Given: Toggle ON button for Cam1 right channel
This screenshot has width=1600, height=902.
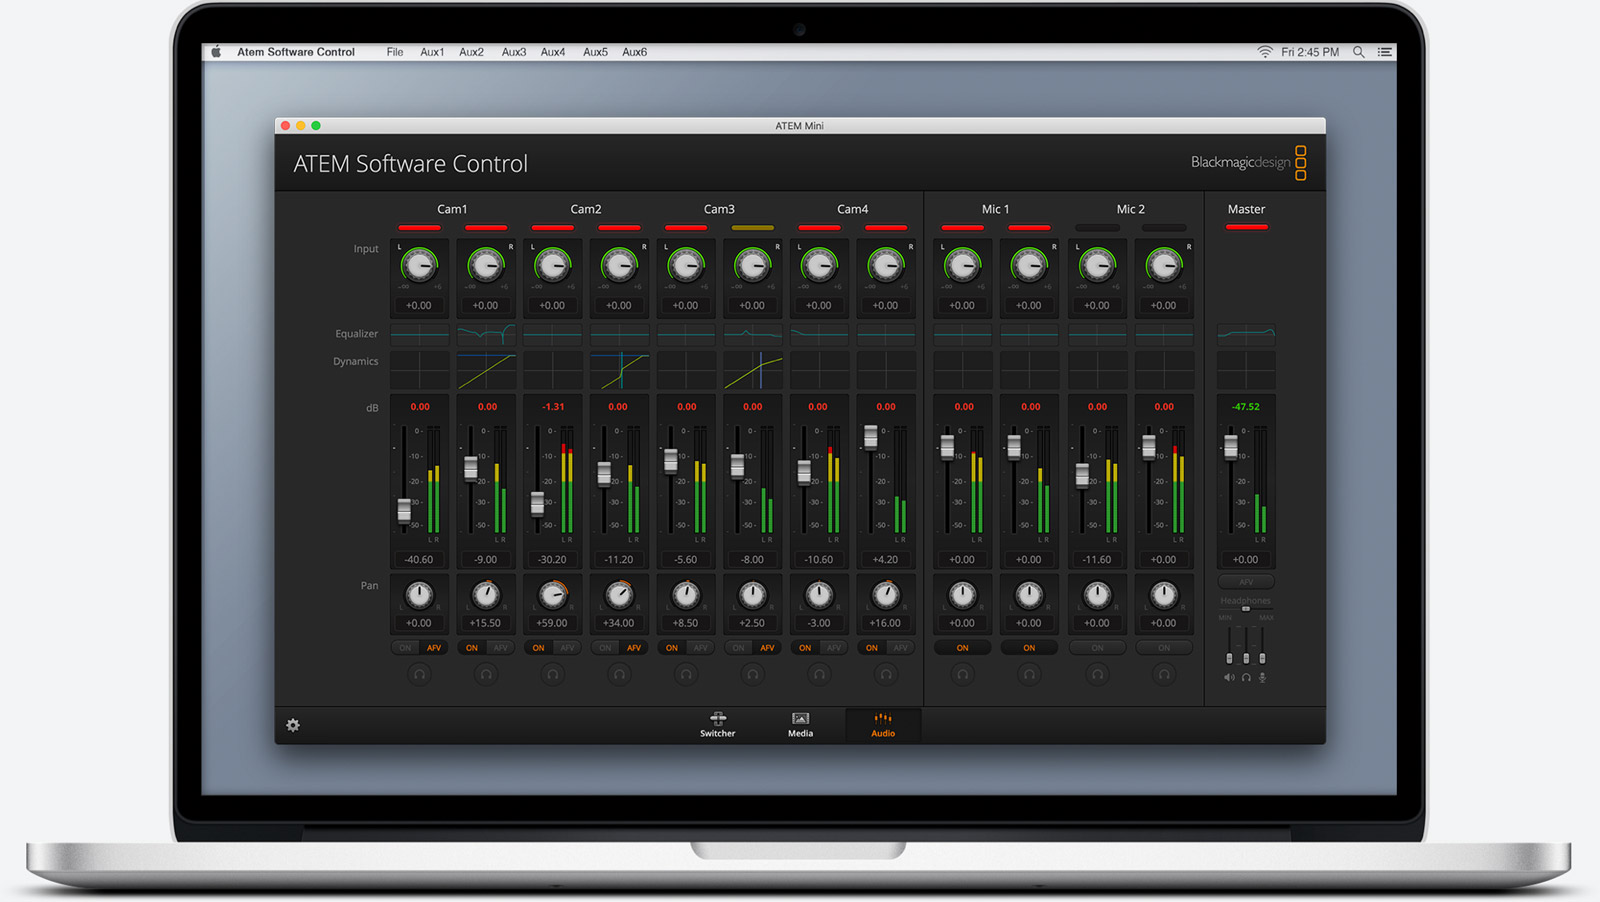Looking at the screenshot, I should click(x=472, y=648).
